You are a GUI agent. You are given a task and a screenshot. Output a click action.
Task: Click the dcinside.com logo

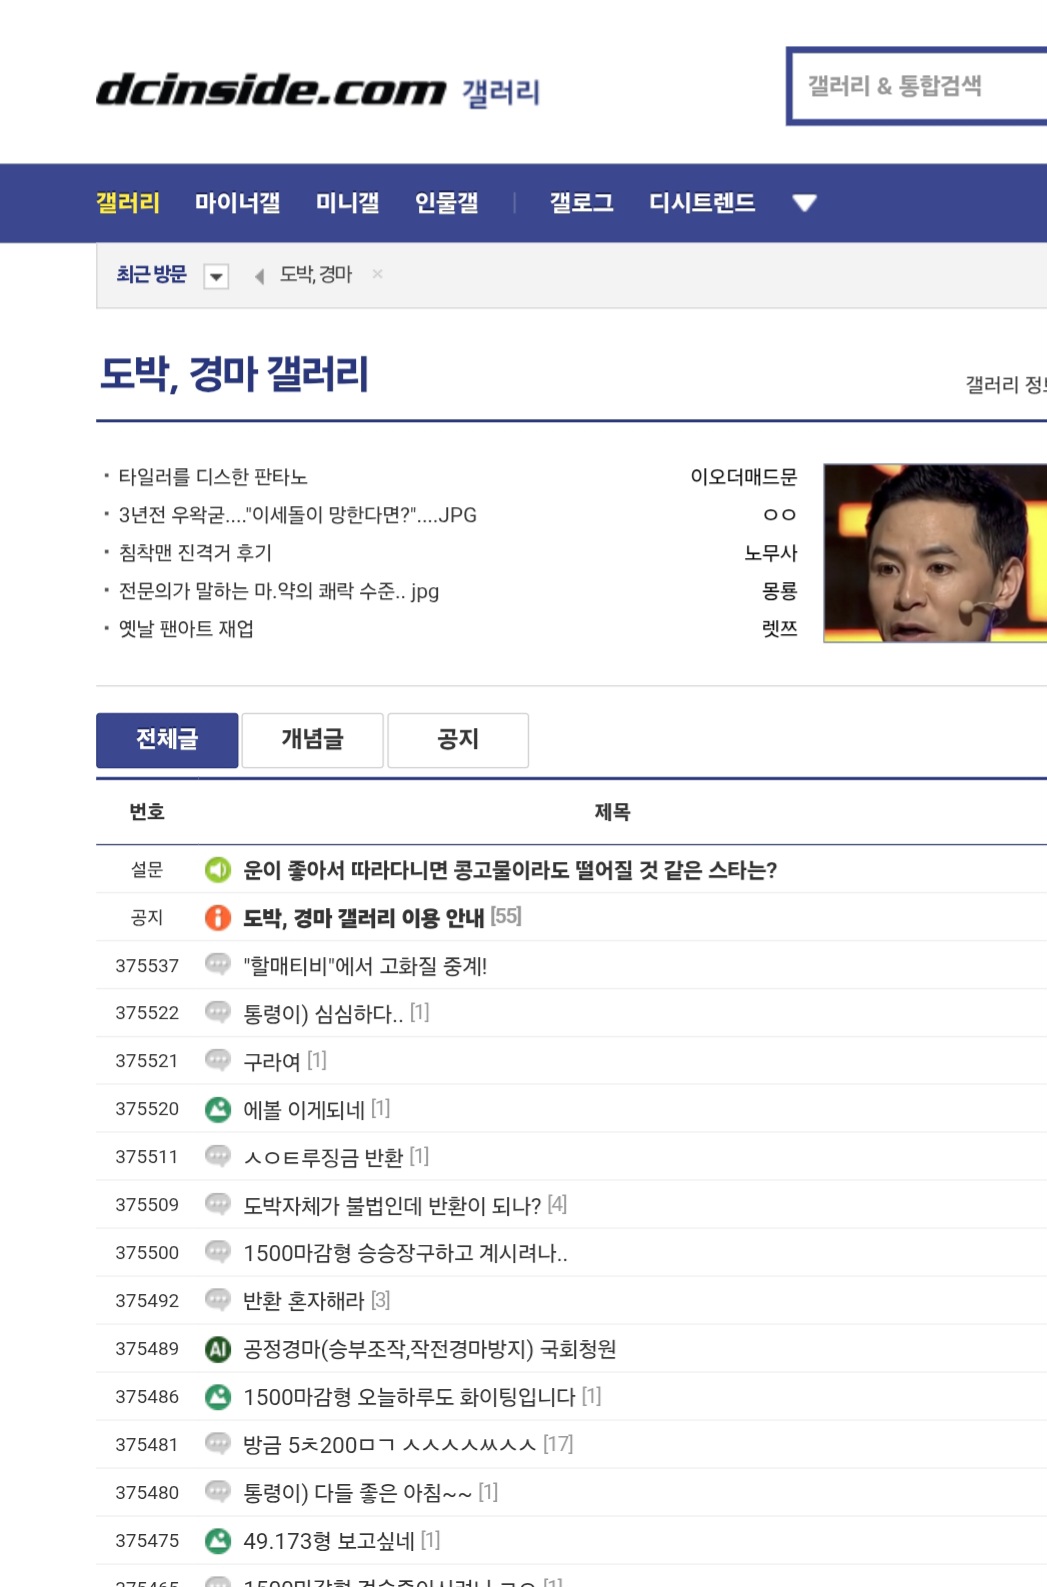coord(270,90)
